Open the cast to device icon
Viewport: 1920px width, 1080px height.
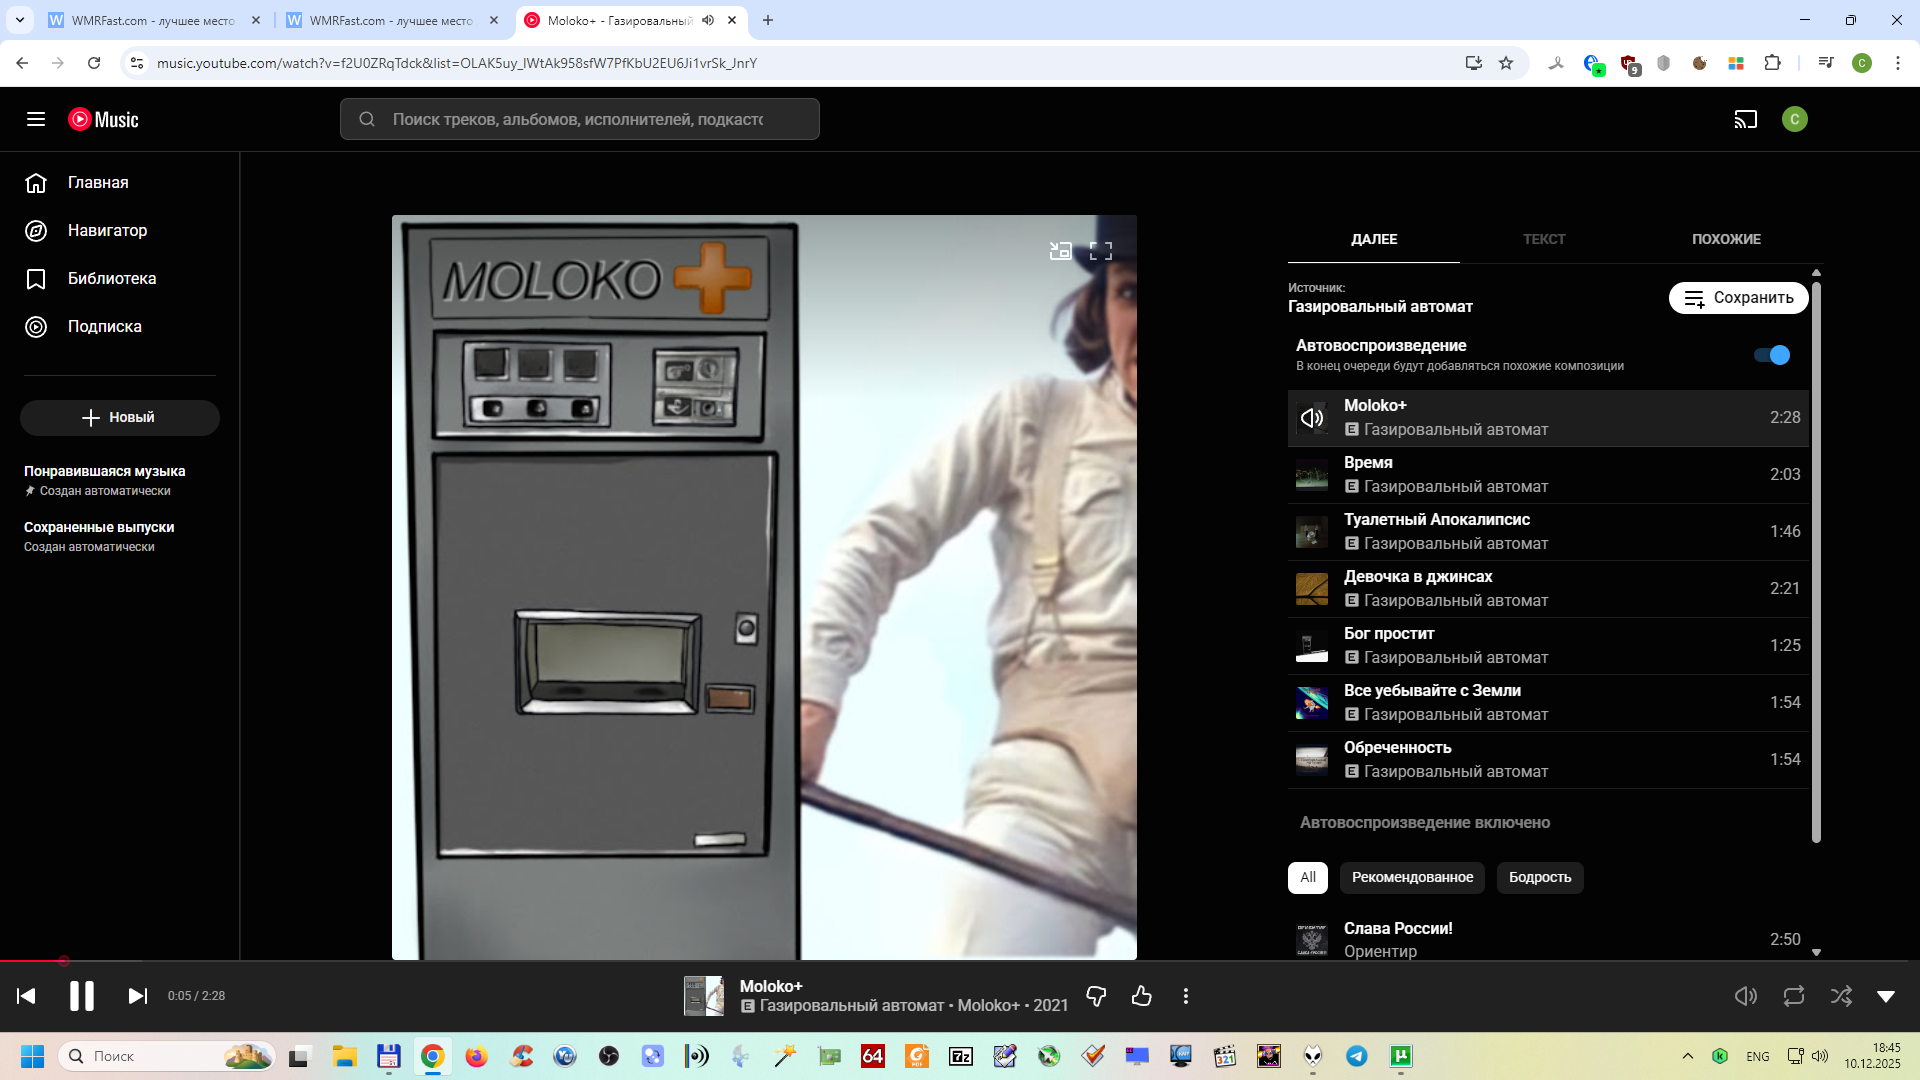click(1745, 120)
